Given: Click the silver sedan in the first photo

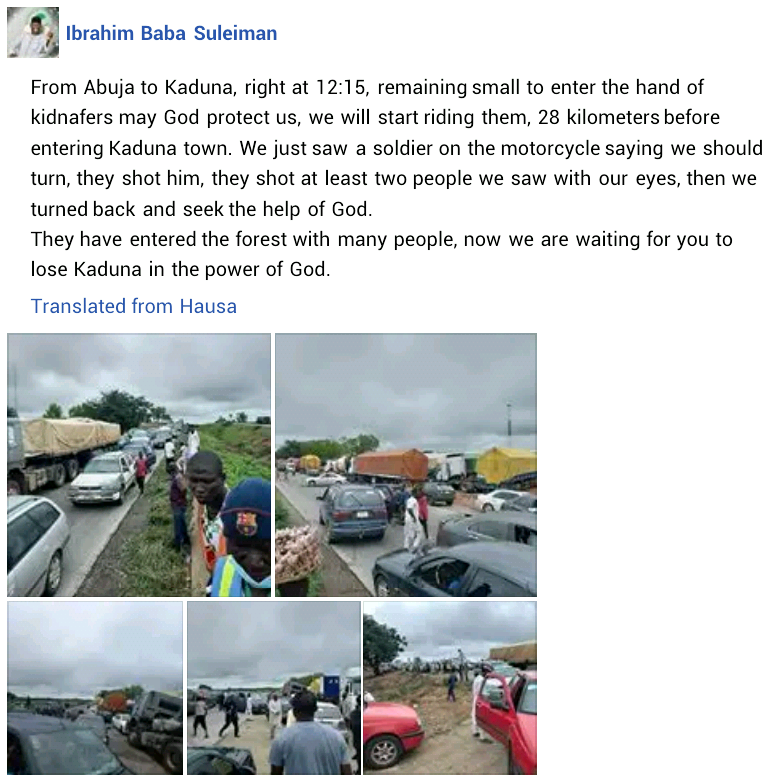Looking at the screenshot, I should click(102, 479).
